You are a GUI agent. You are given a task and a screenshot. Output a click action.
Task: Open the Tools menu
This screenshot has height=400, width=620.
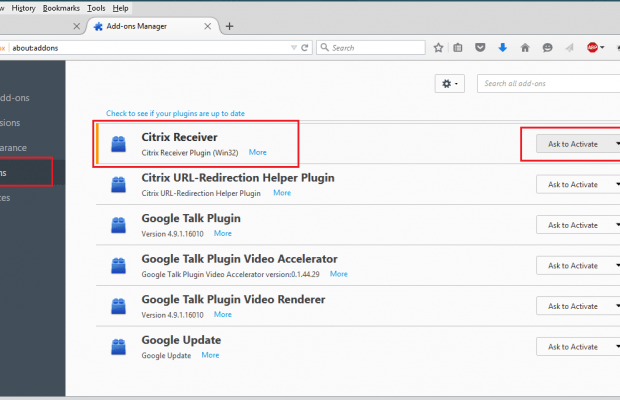[96, 8]
